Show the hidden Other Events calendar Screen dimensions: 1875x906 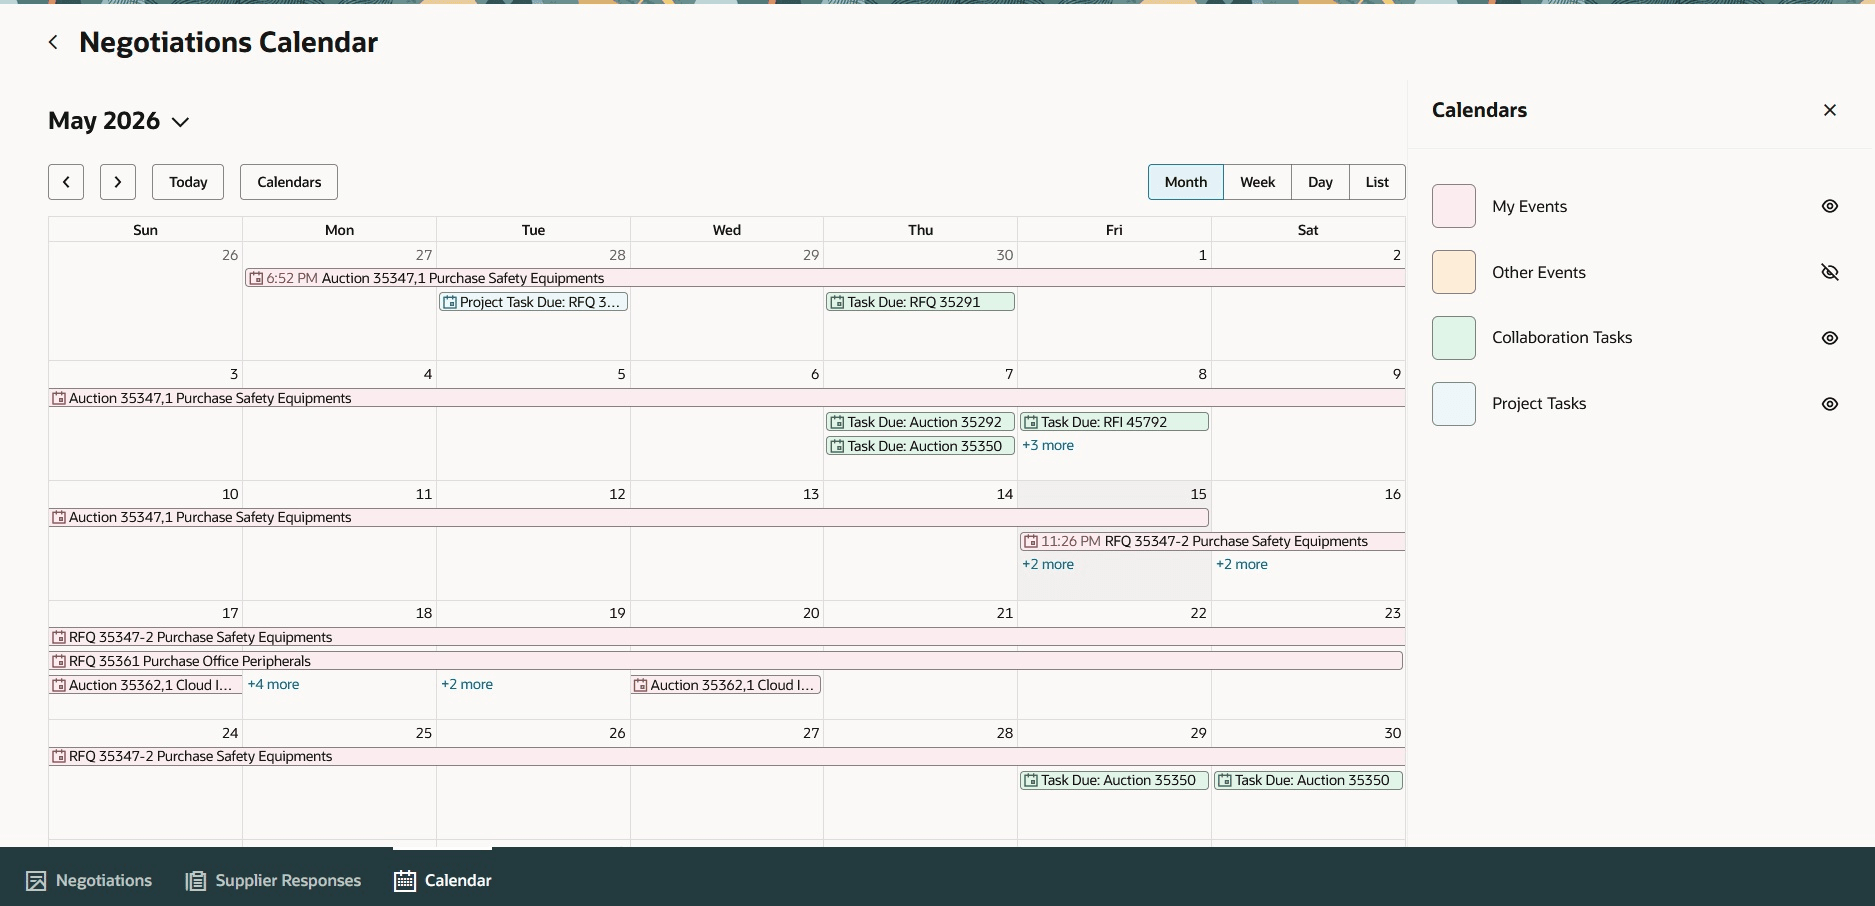(x=1830, y=272)
